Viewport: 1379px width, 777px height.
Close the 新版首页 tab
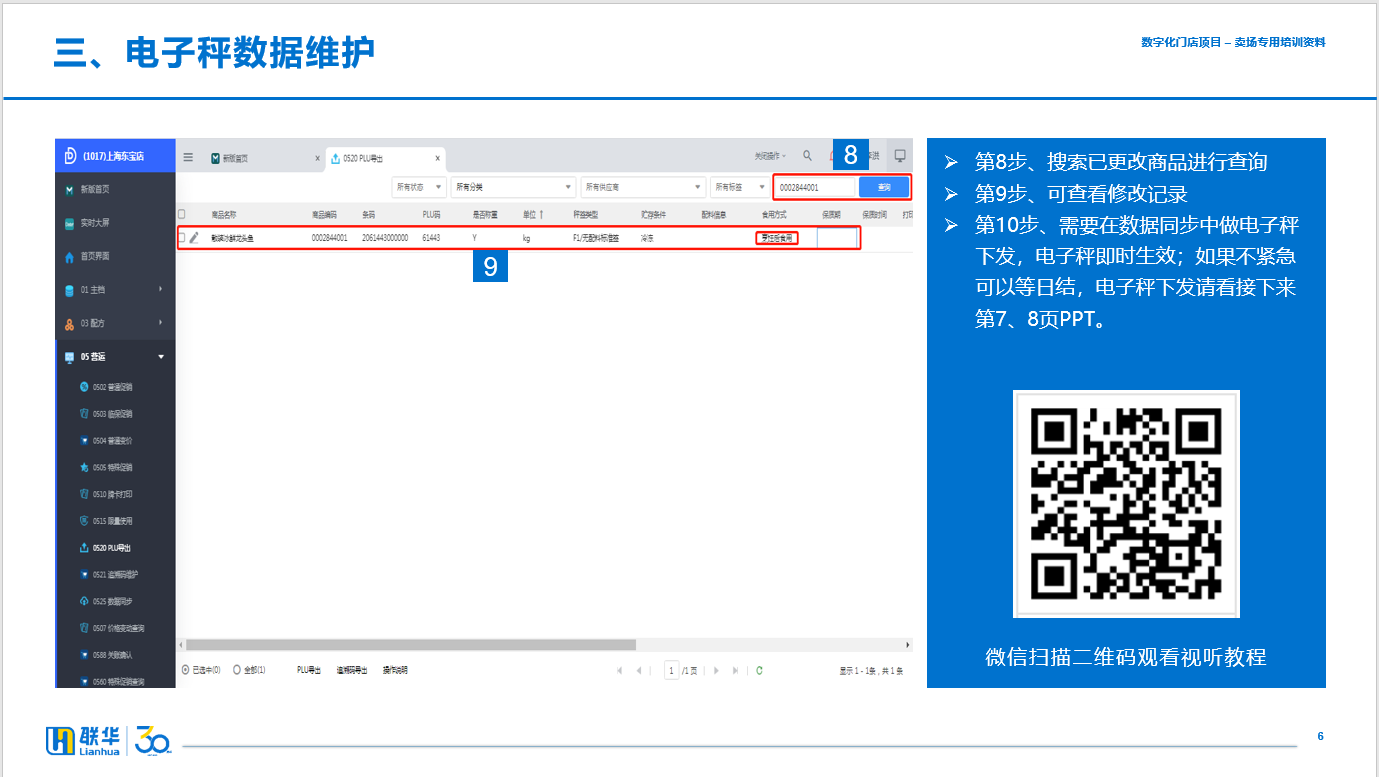pos(317,158)
